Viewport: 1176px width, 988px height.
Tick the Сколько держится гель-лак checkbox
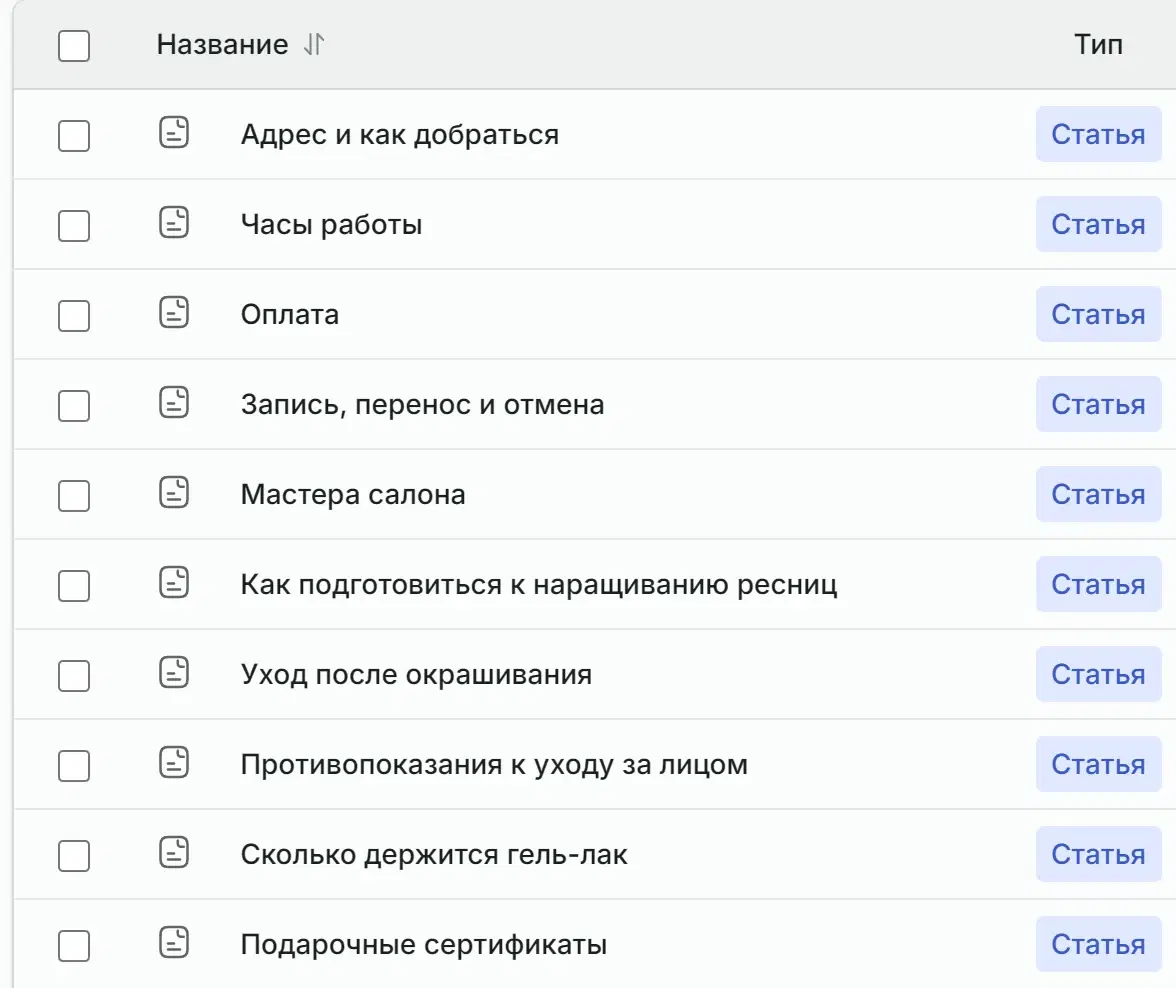pyautogui.click(x=74, y=856)
